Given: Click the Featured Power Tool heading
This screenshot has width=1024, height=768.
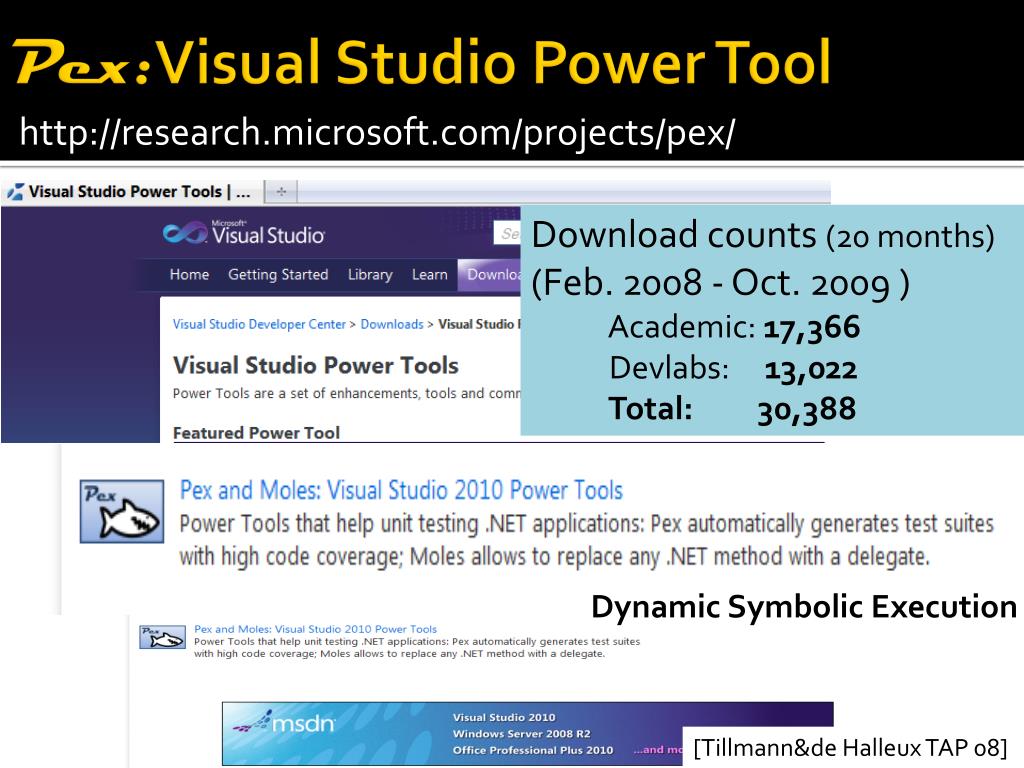Looking at the screenshot, I should click(256, 433).
